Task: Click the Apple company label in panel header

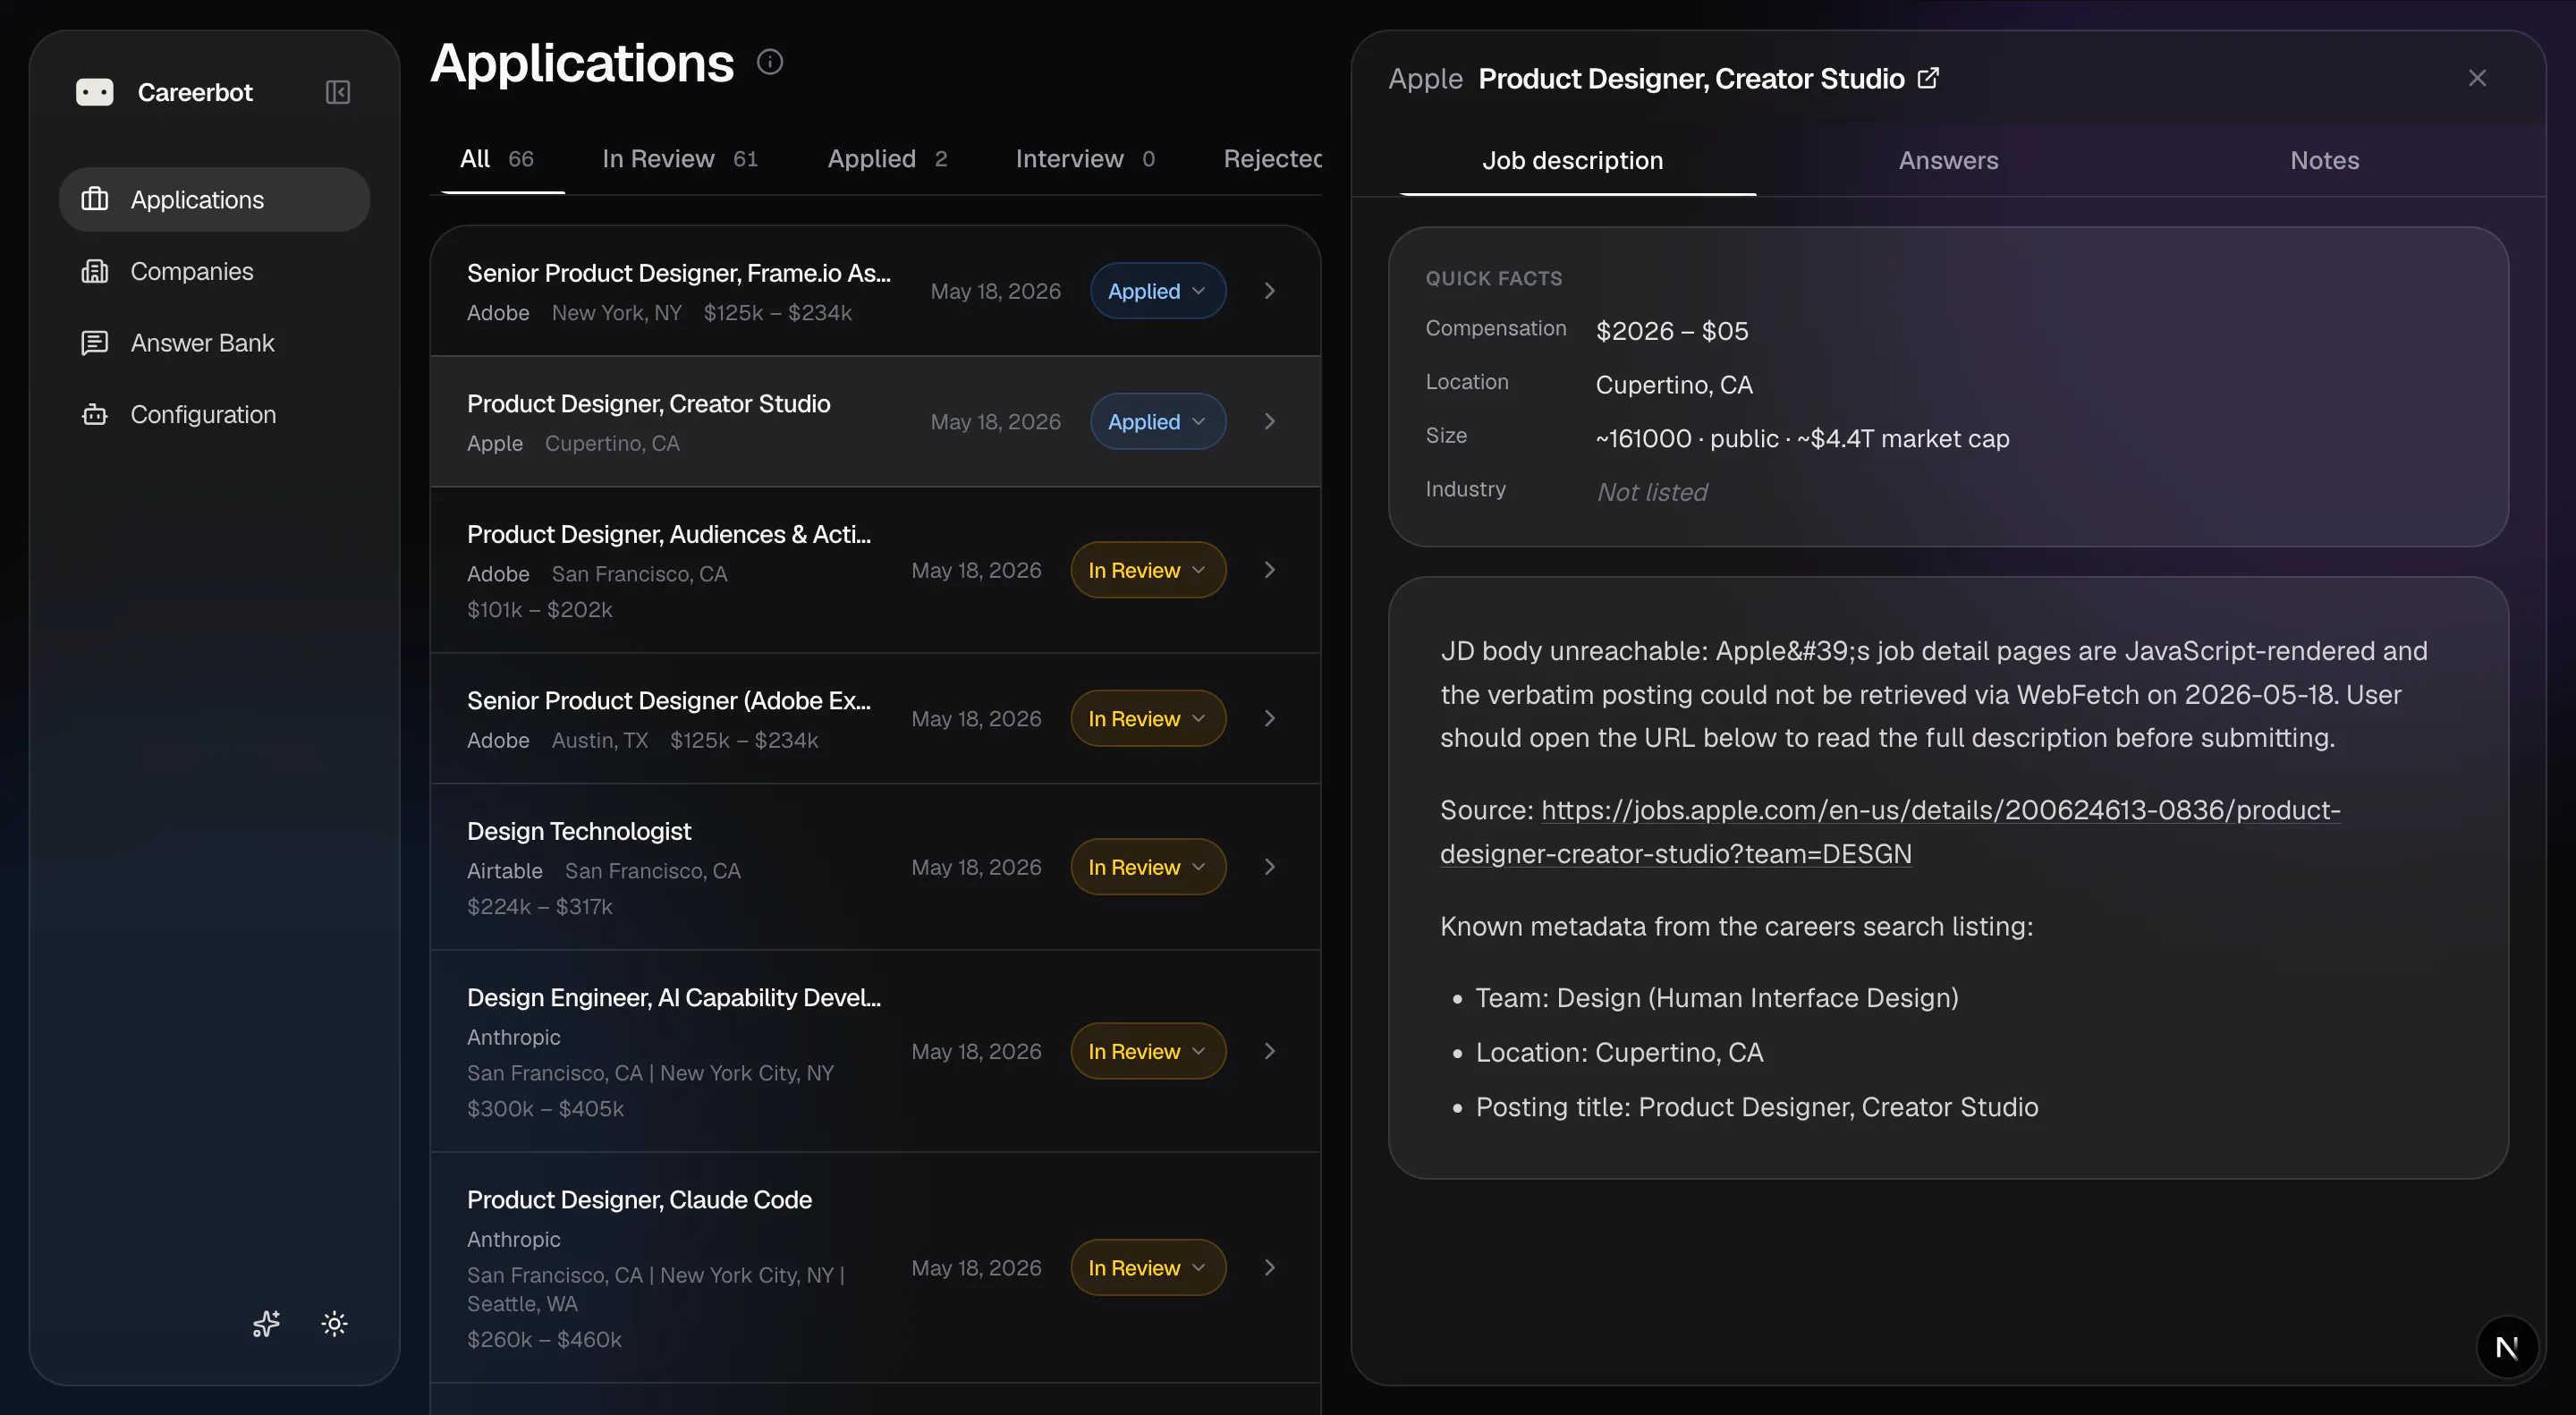Action: (1425, 78)
